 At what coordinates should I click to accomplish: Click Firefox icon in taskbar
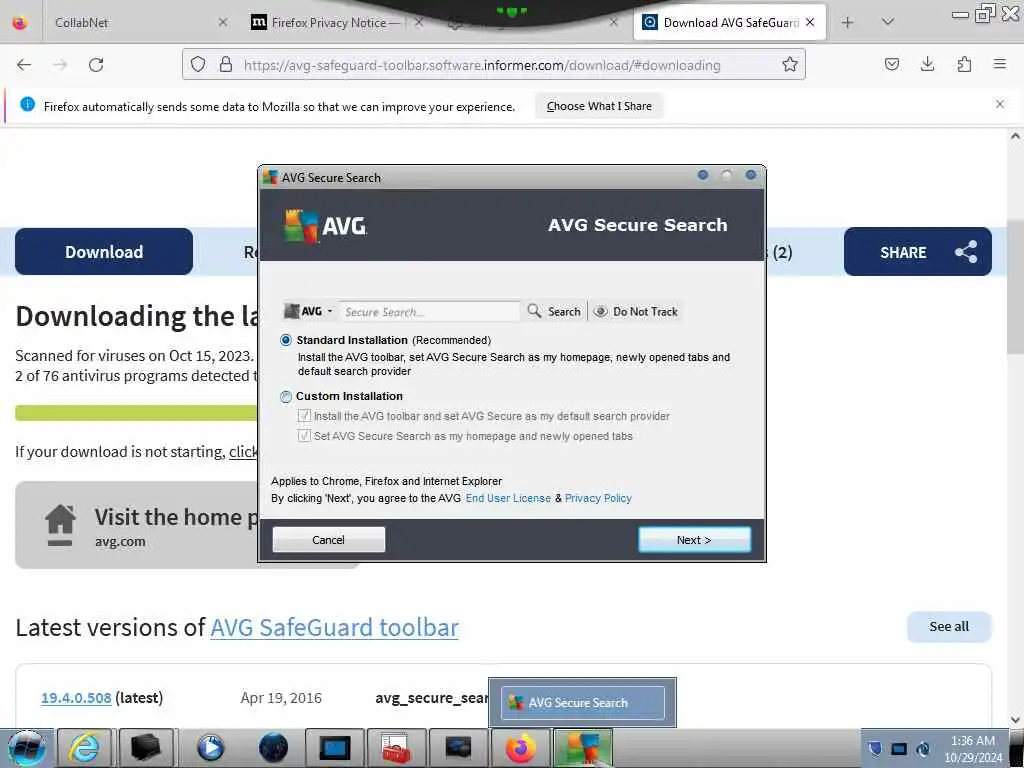tap(520, 748)
